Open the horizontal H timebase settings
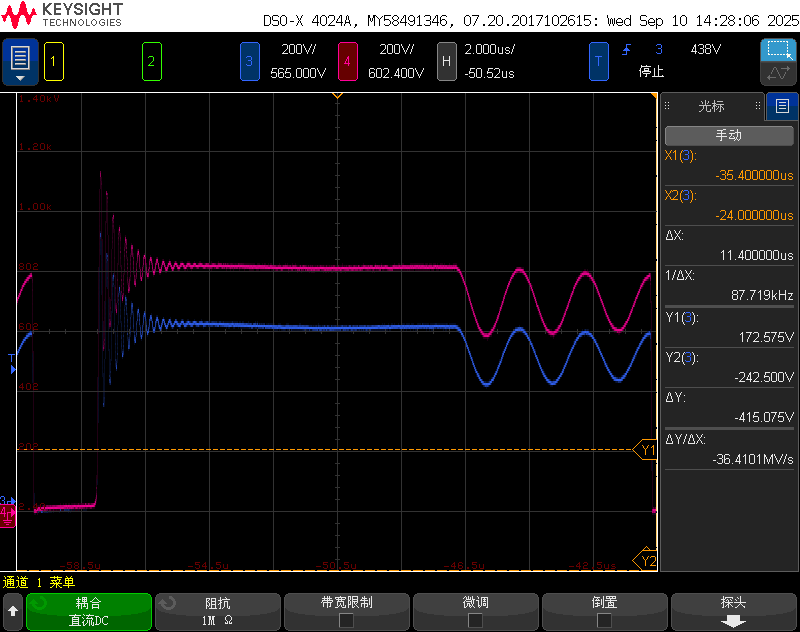800x632 pixels. coord(446,61)
